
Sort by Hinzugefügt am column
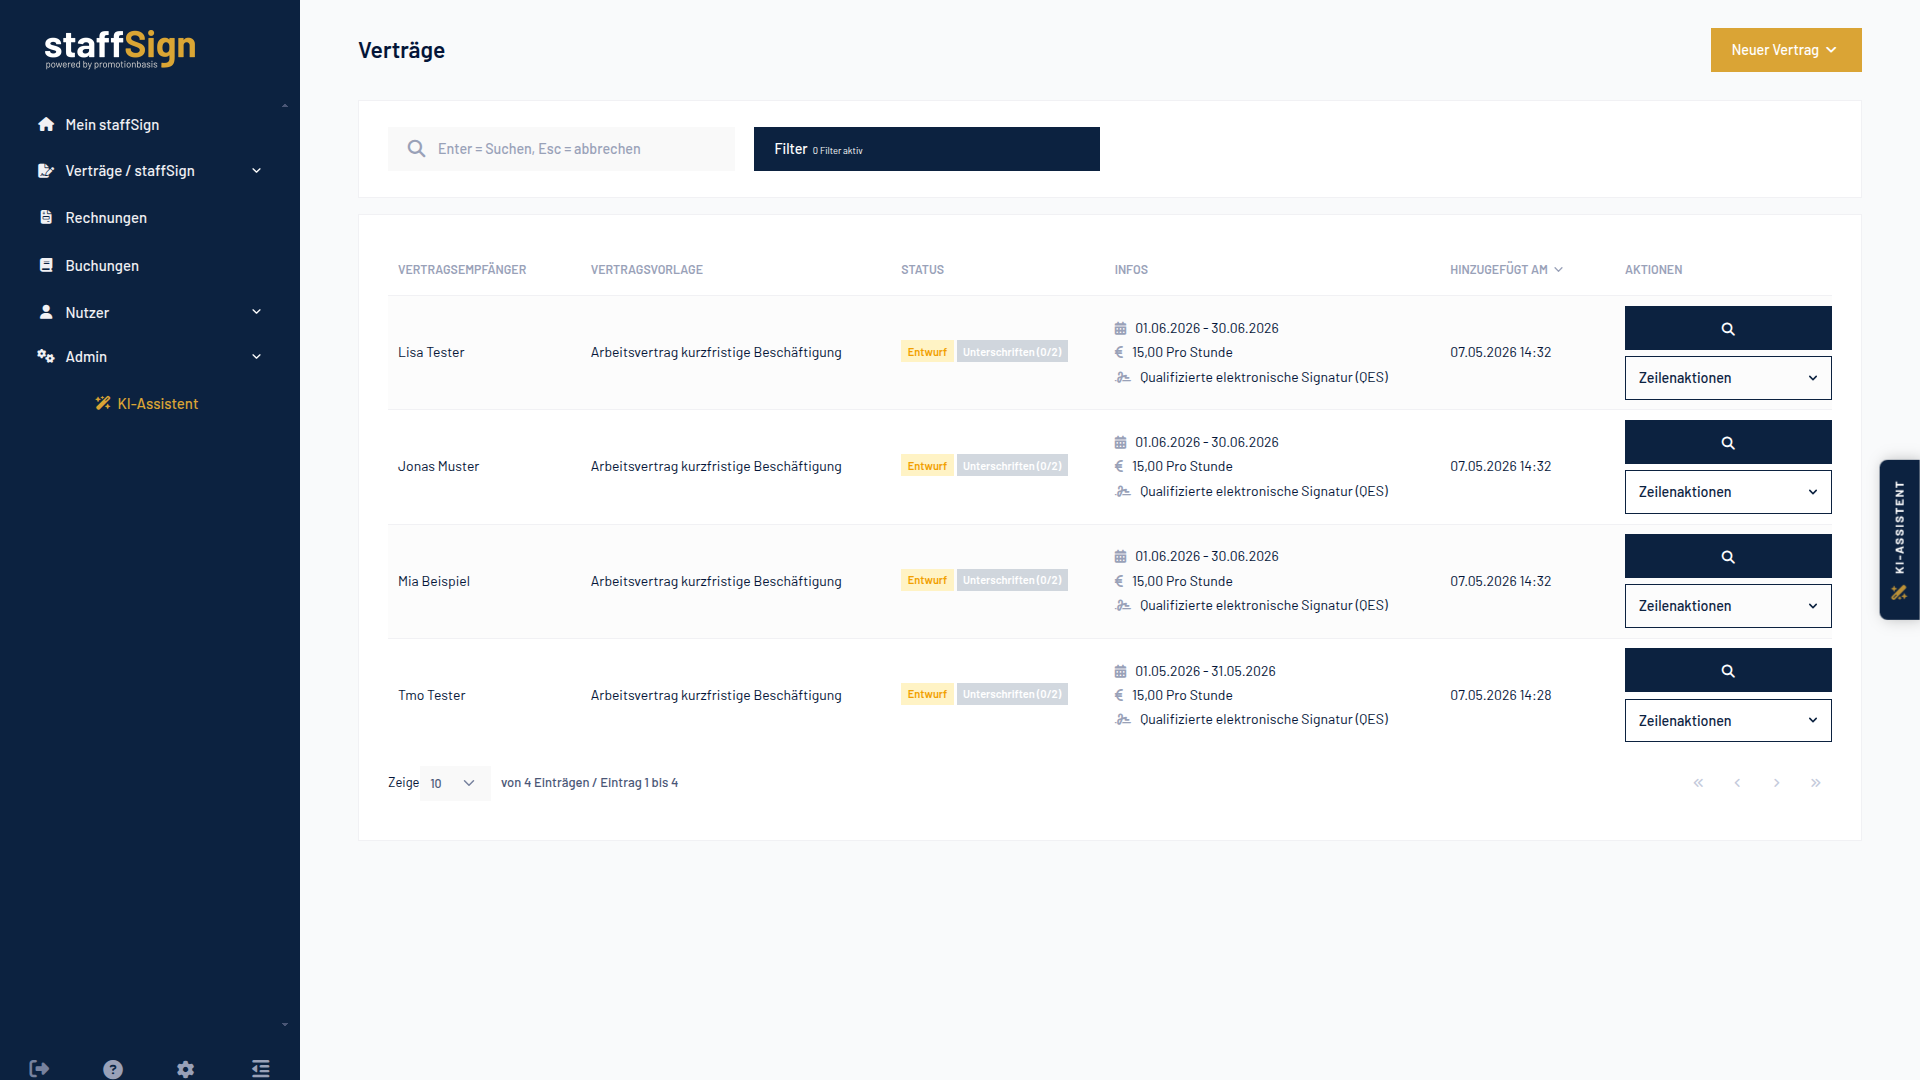tap(1506, 270)
